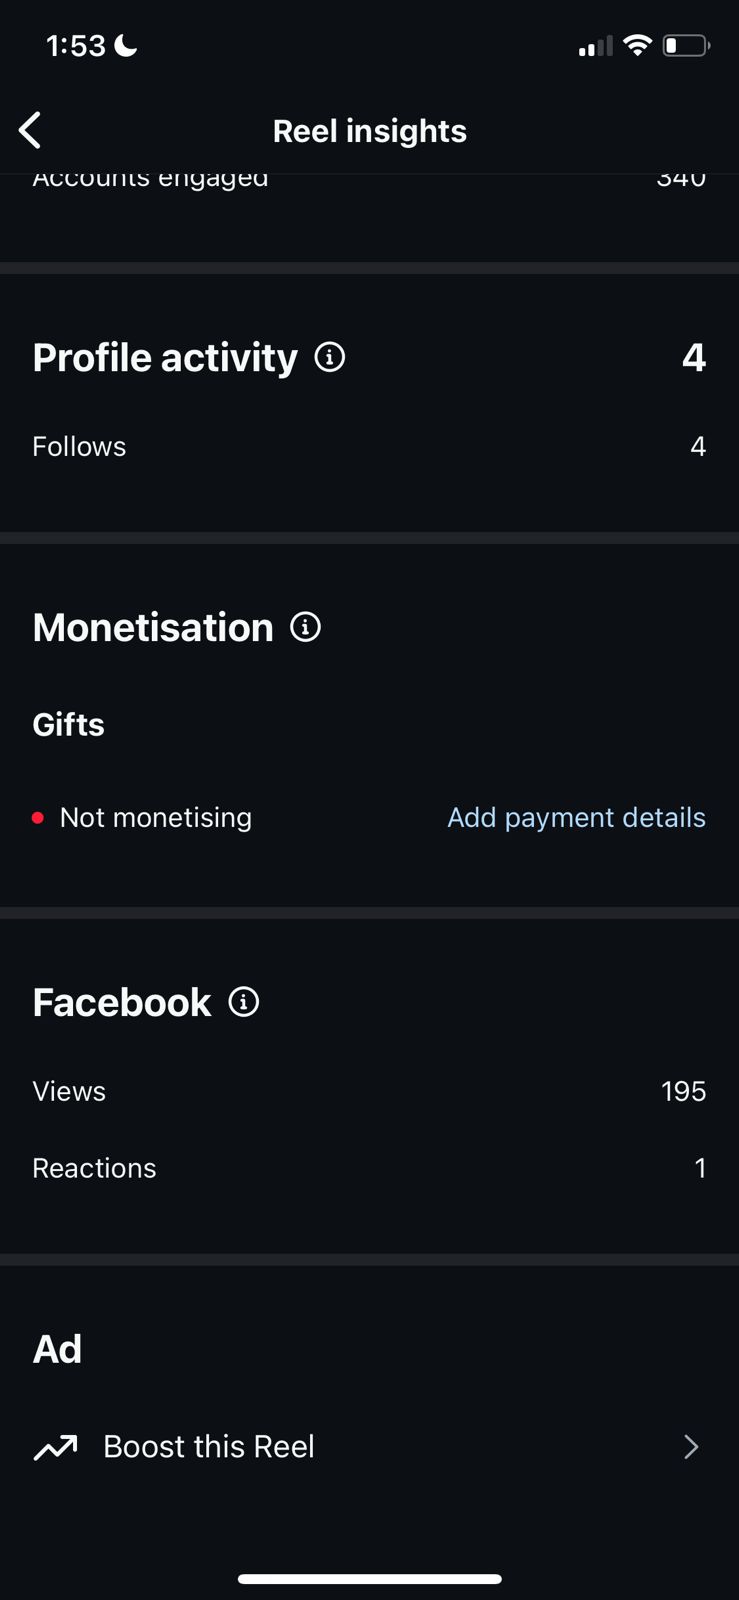The image size is (739, 1600).
Task: Tap the home indicator bar
Action: [x=369, y=1579]
